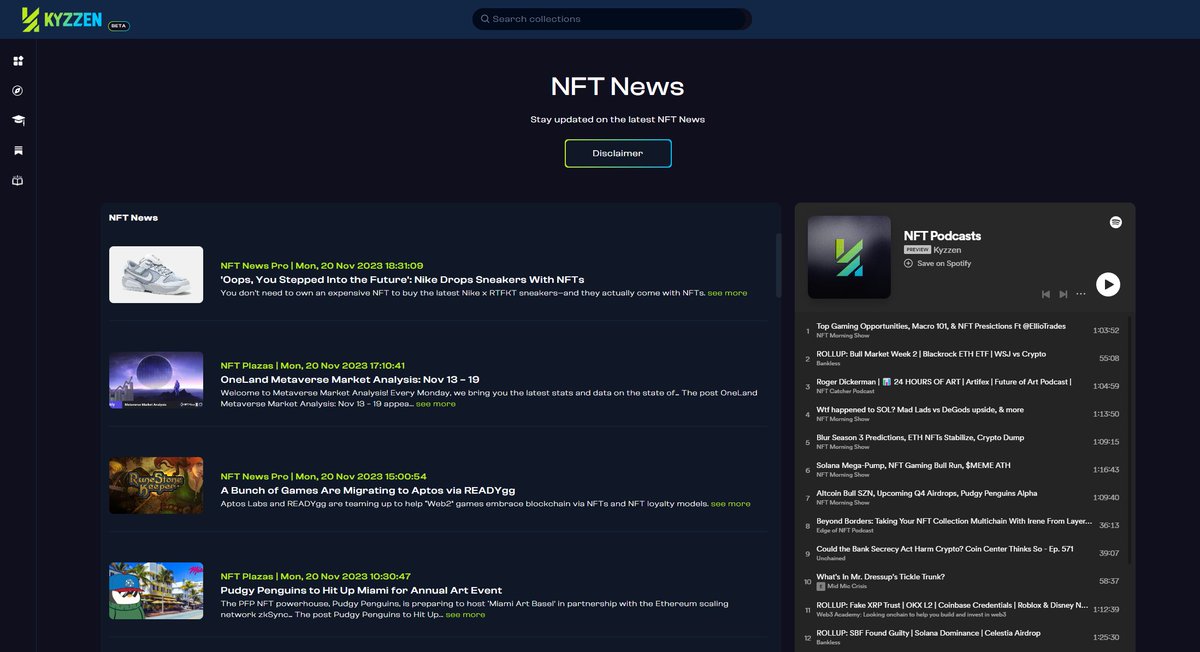Click the NFT News feed scrollbar
Image resolution: width=1200 pixels, height=652 pixels.
778,266
